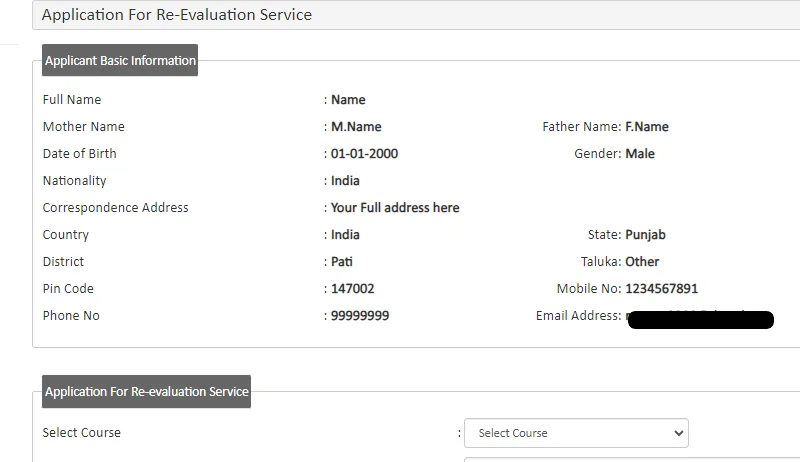Click the Nationality value India
The width and height of the screenshot is (800, 462).
pos(345,181)
